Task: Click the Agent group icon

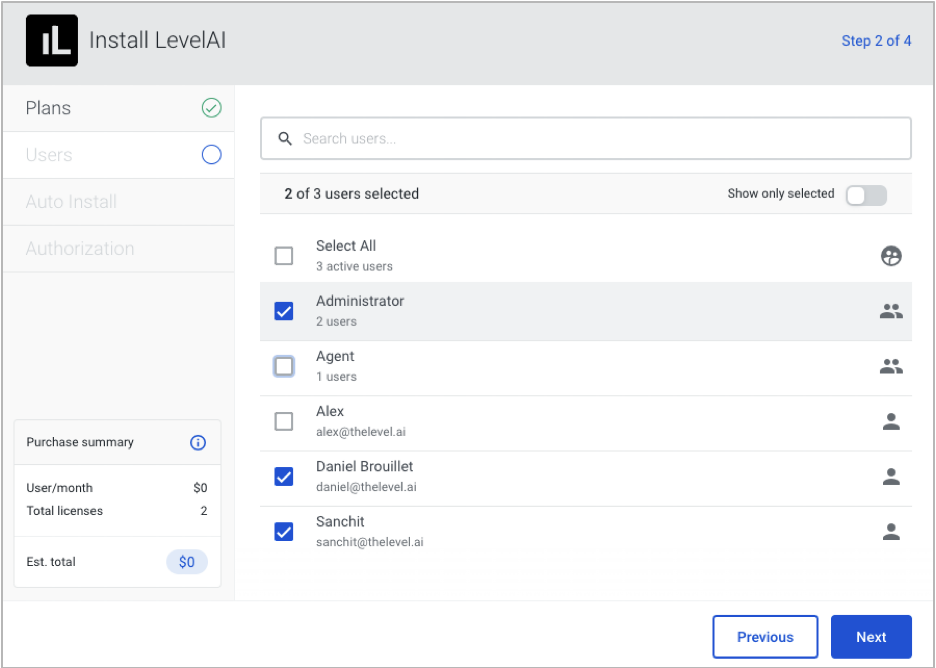Action: 891,367
